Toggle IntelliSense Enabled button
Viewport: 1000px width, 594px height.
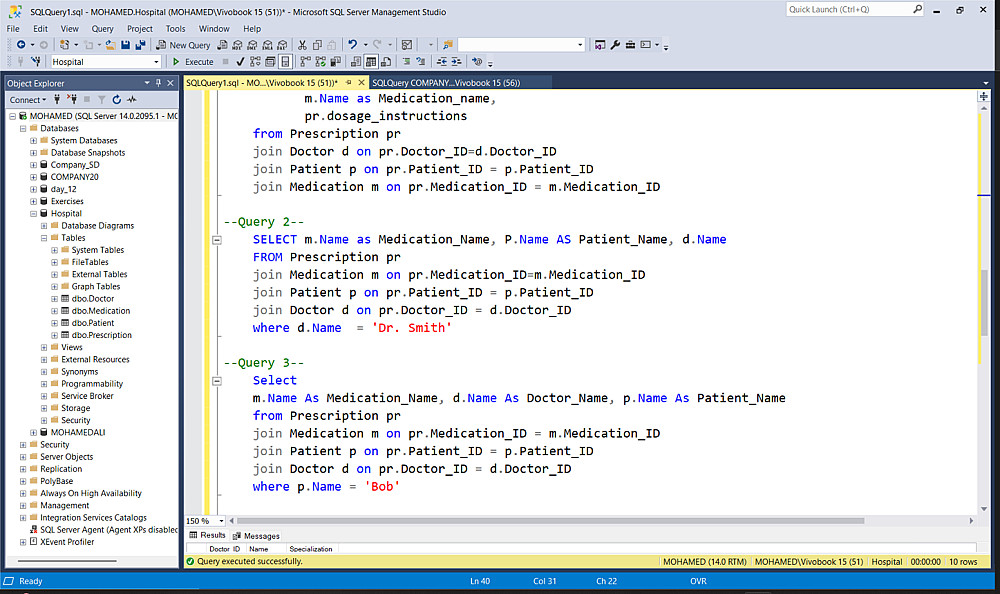point(285,62)
